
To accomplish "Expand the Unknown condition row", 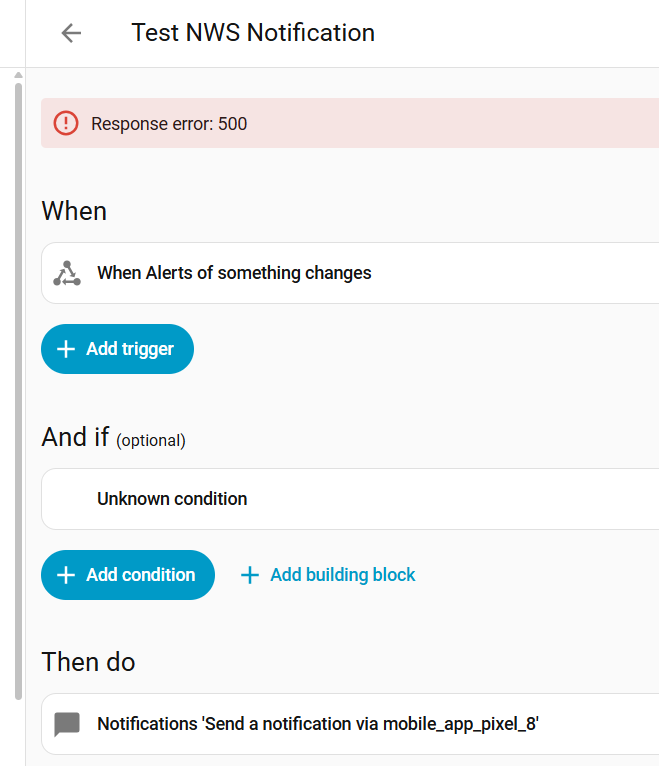I will coord(172,499).
